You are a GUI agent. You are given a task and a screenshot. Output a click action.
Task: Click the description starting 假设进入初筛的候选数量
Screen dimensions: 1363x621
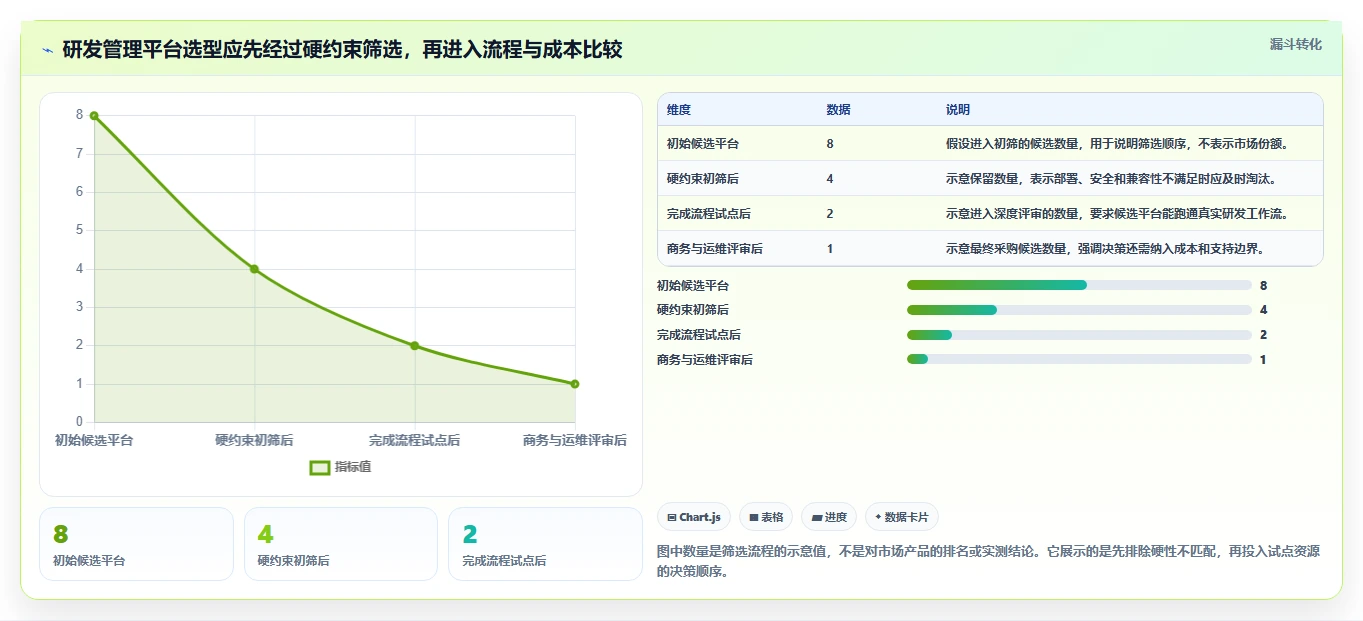point(1120,144)
